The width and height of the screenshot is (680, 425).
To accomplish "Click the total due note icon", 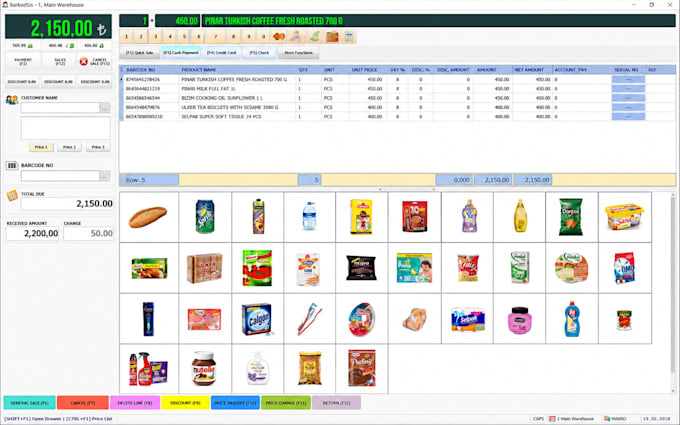I will tap(12, 196).
